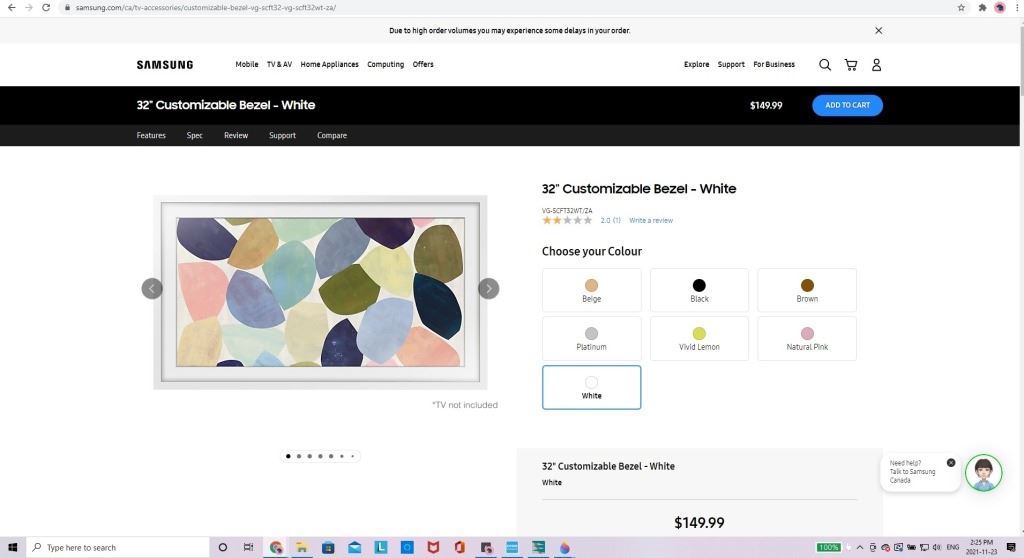Open the shopping cart icon
Screen dimensions: 1024x558
coord(851,65)
